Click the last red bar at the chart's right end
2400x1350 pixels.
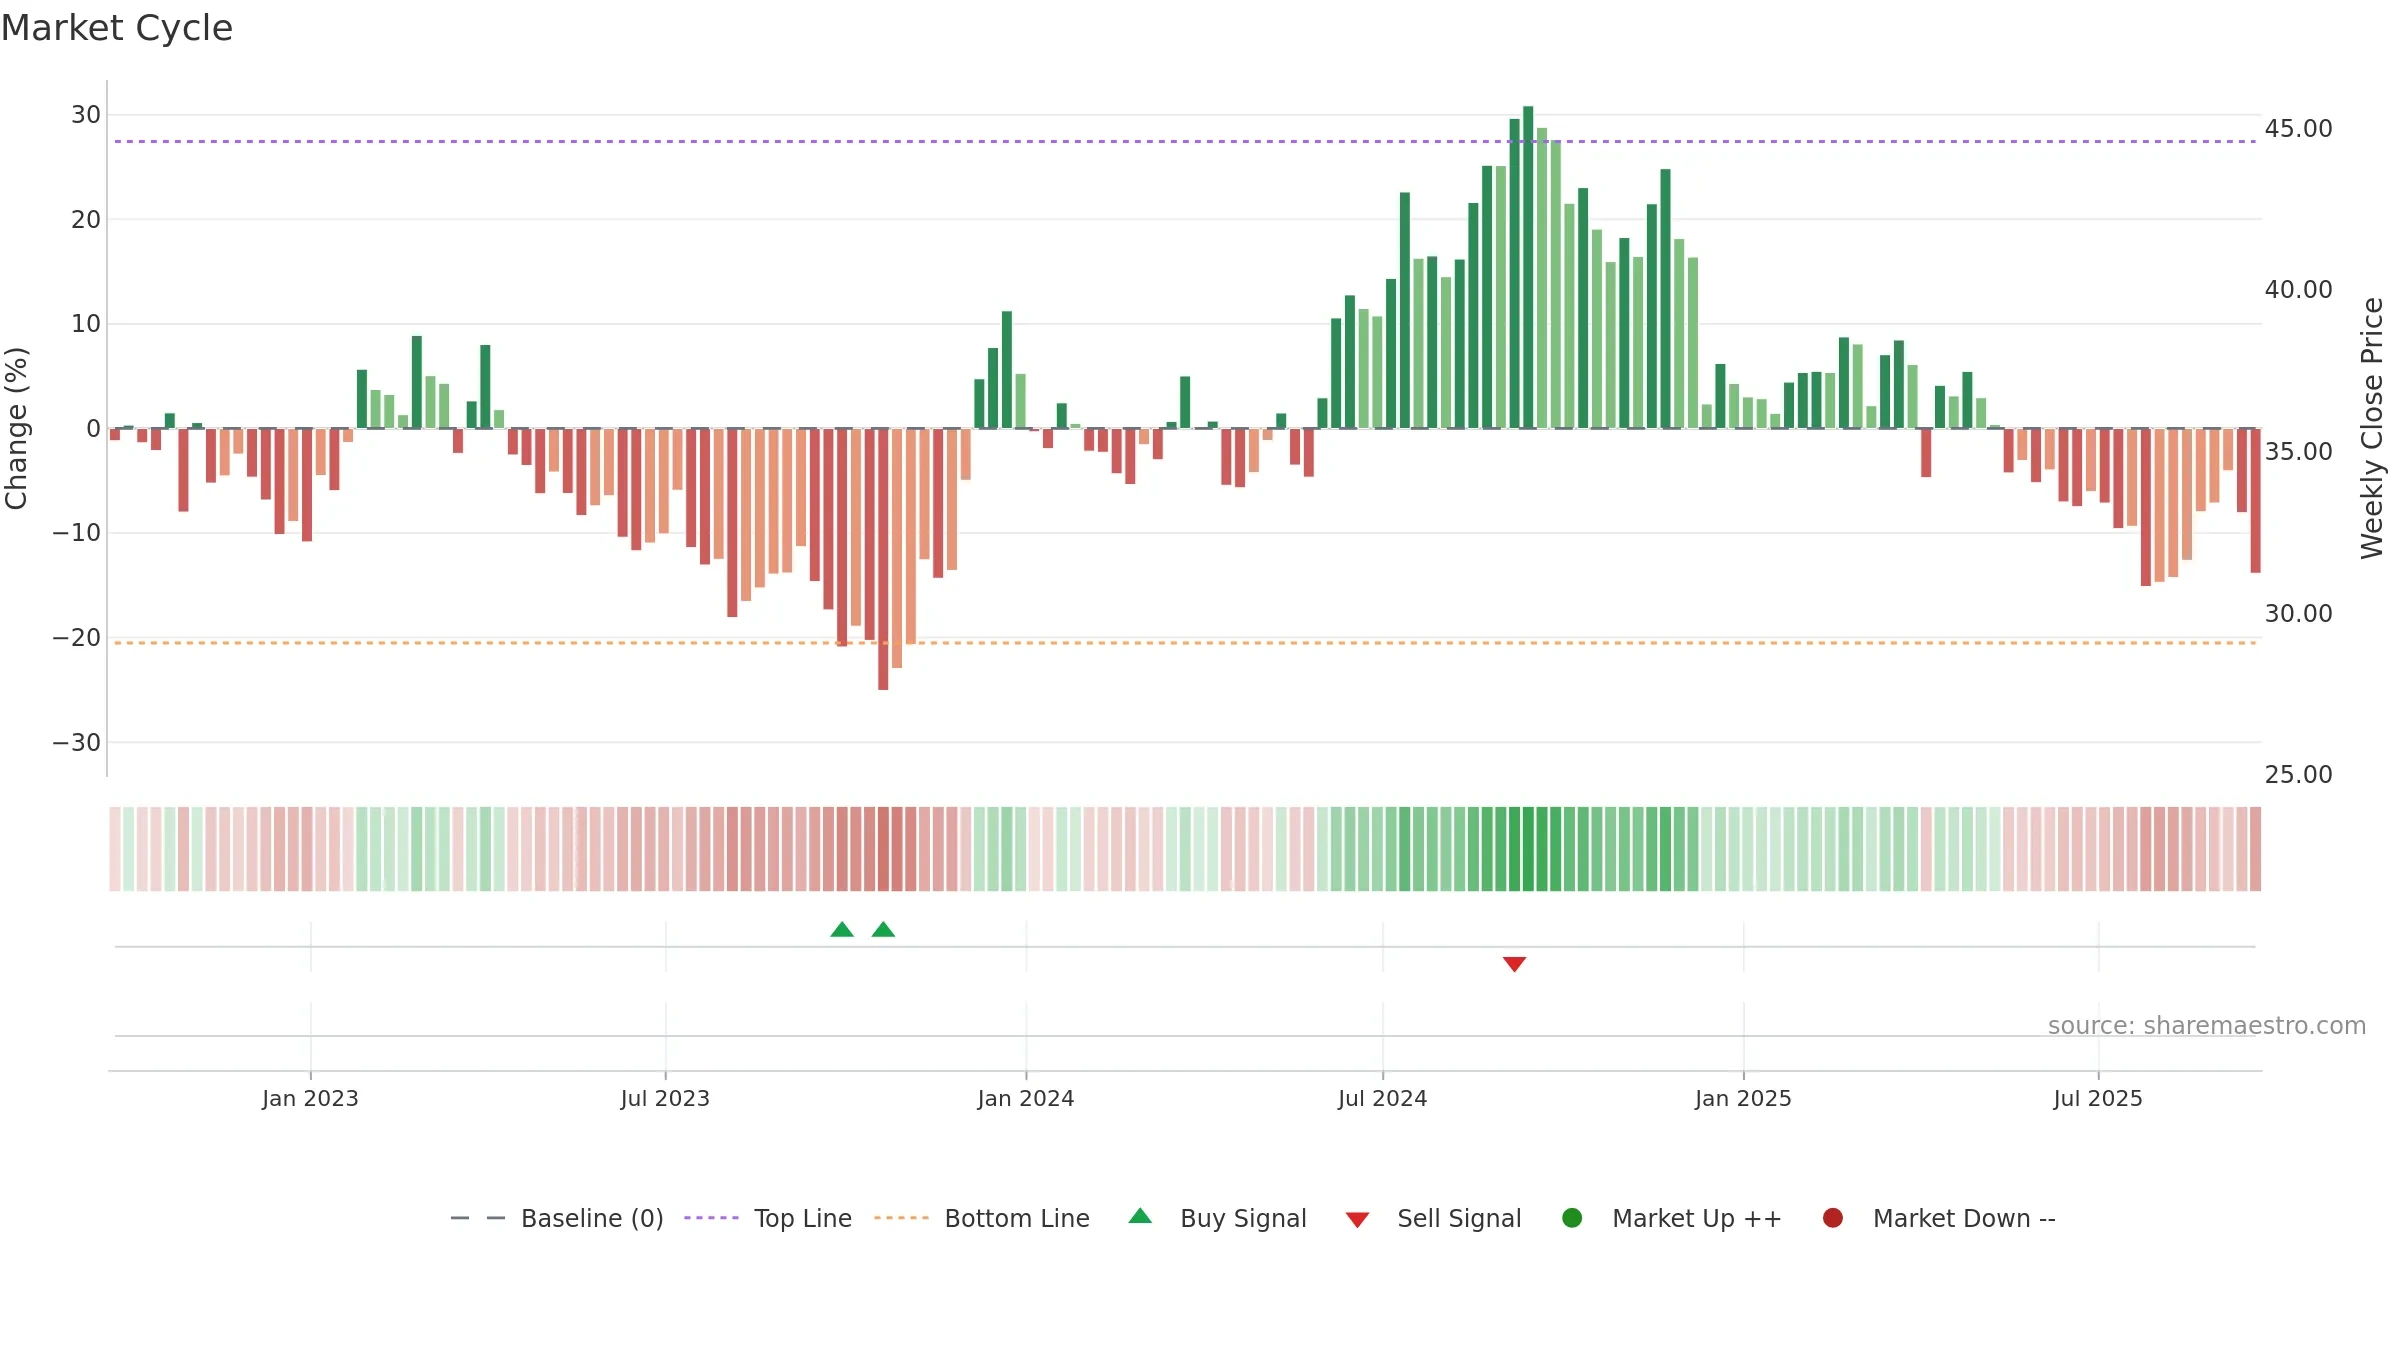tap(2255, 500)
